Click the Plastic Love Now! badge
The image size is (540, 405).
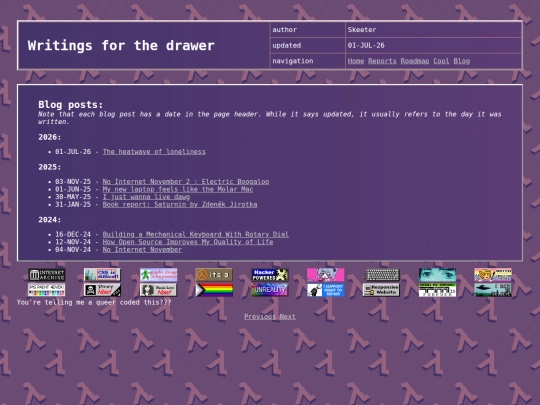coord(158,290)
